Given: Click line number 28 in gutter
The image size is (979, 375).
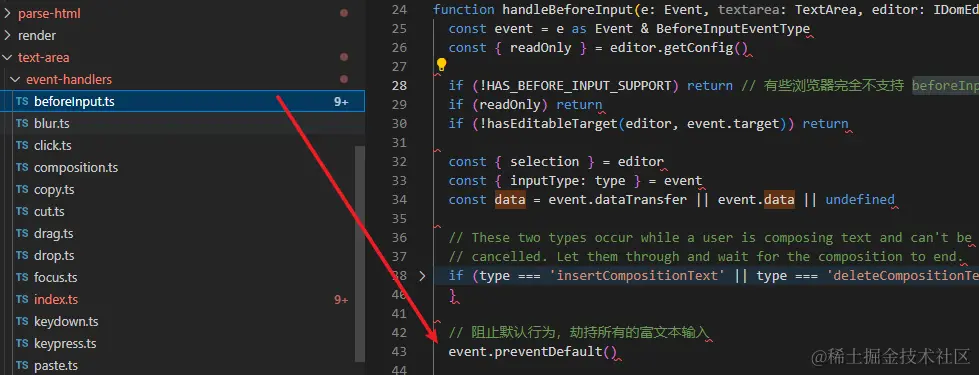Looking at the screenshot, I should (399, 85).
